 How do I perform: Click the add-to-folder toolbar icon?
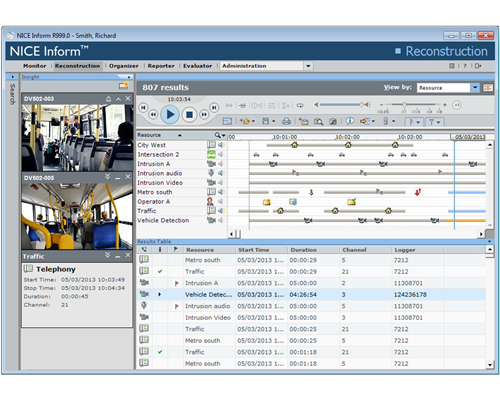pyautogui.click(x=303, y=121)
